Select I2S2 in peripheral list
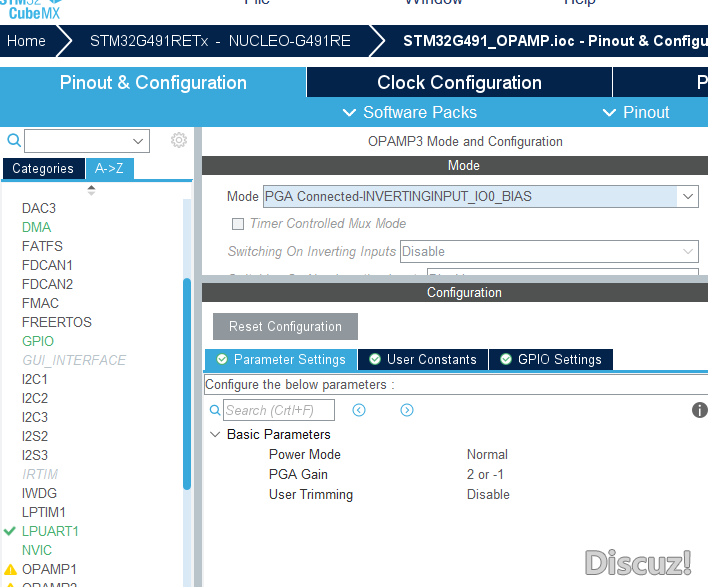Image resolution: width=708 pixels, height=587 pixels. [35, 436]
